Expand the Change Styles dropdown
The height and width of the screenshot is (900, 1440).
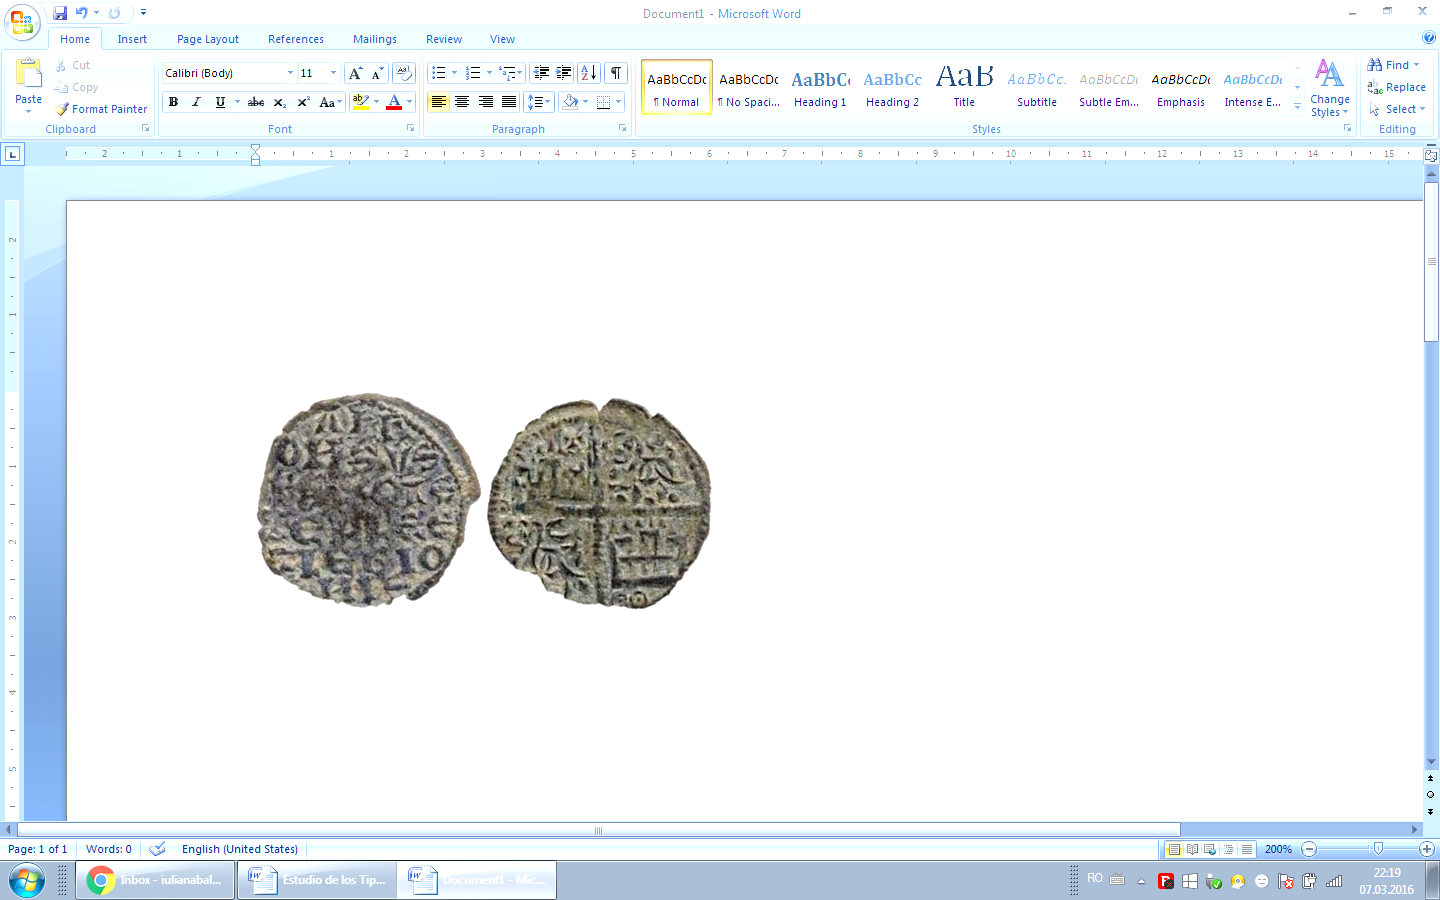(x=1329, y=88)
